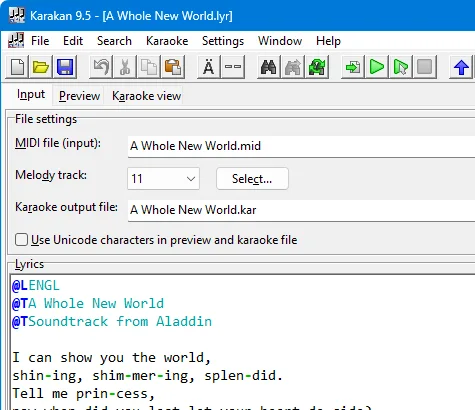Viewport: 475px width, 410px height.
Task: Switch to the Preview tab
Action: point(79,96)
